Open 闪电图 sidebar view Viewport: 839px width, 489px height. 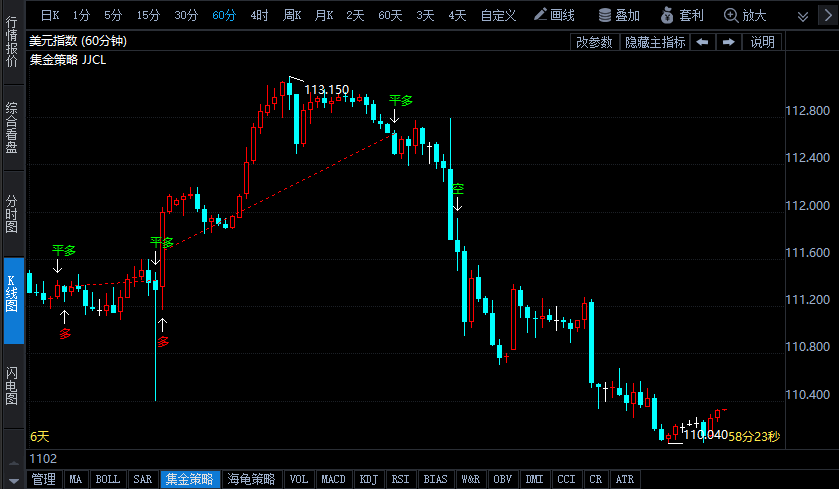click(x=12, y=386)
